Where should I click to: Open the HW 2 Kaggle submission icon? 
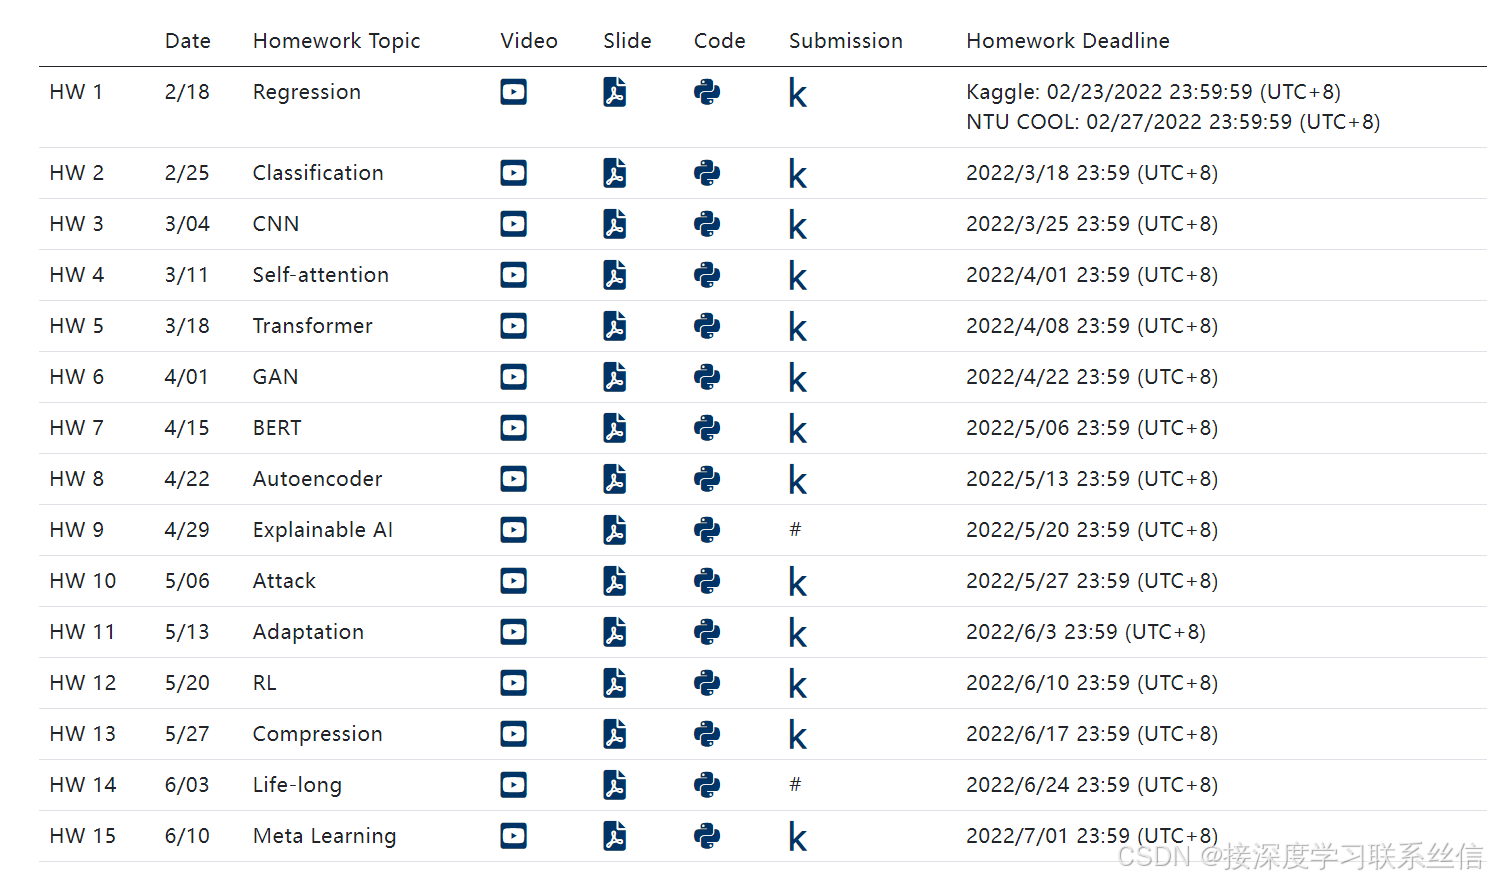[x=797, y=174]
